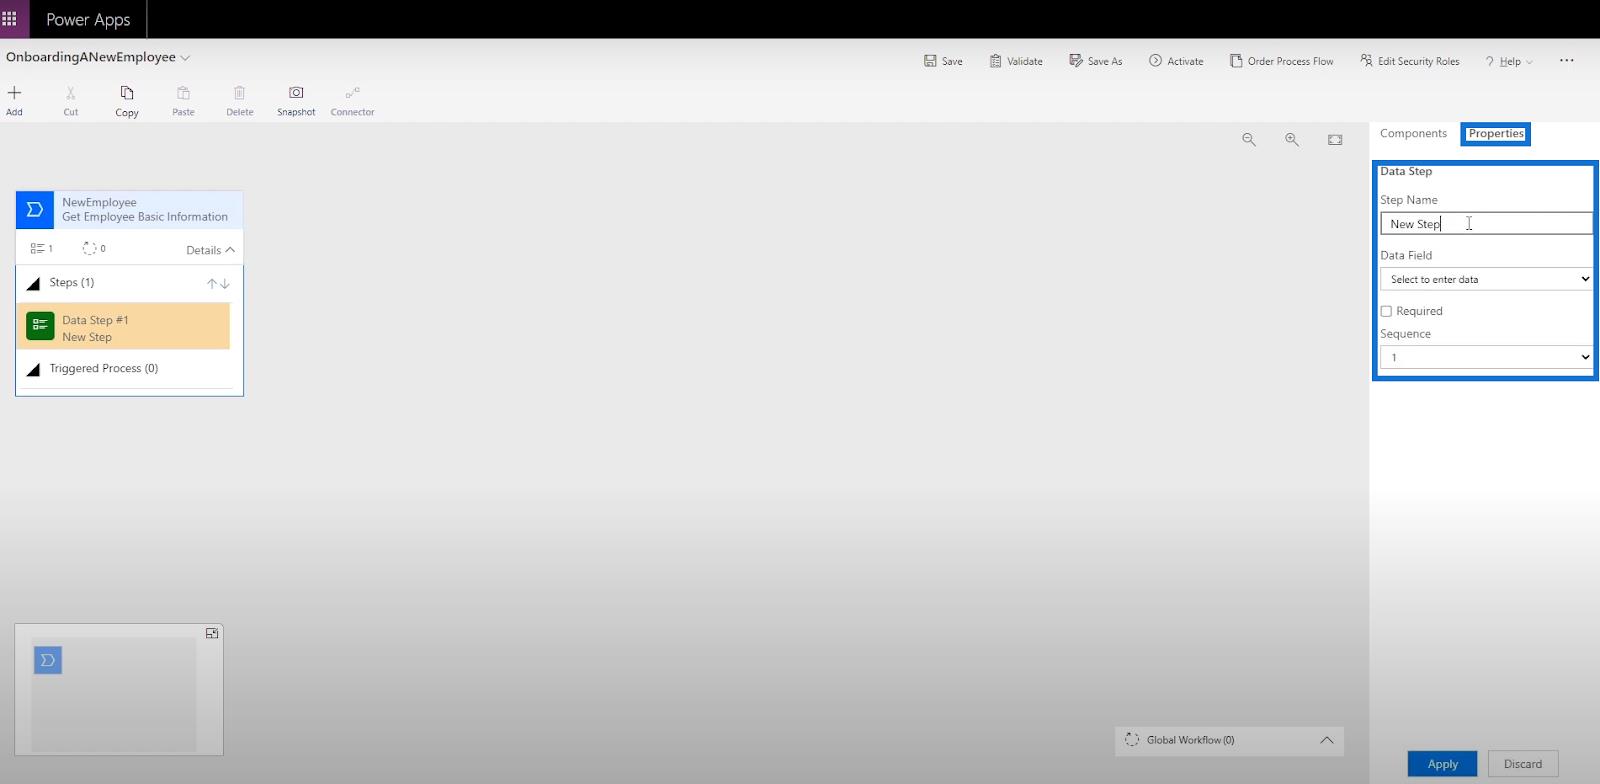Click the Power Apps title
The width and height of the screenshot is (1600, 784).
(88, 20)
